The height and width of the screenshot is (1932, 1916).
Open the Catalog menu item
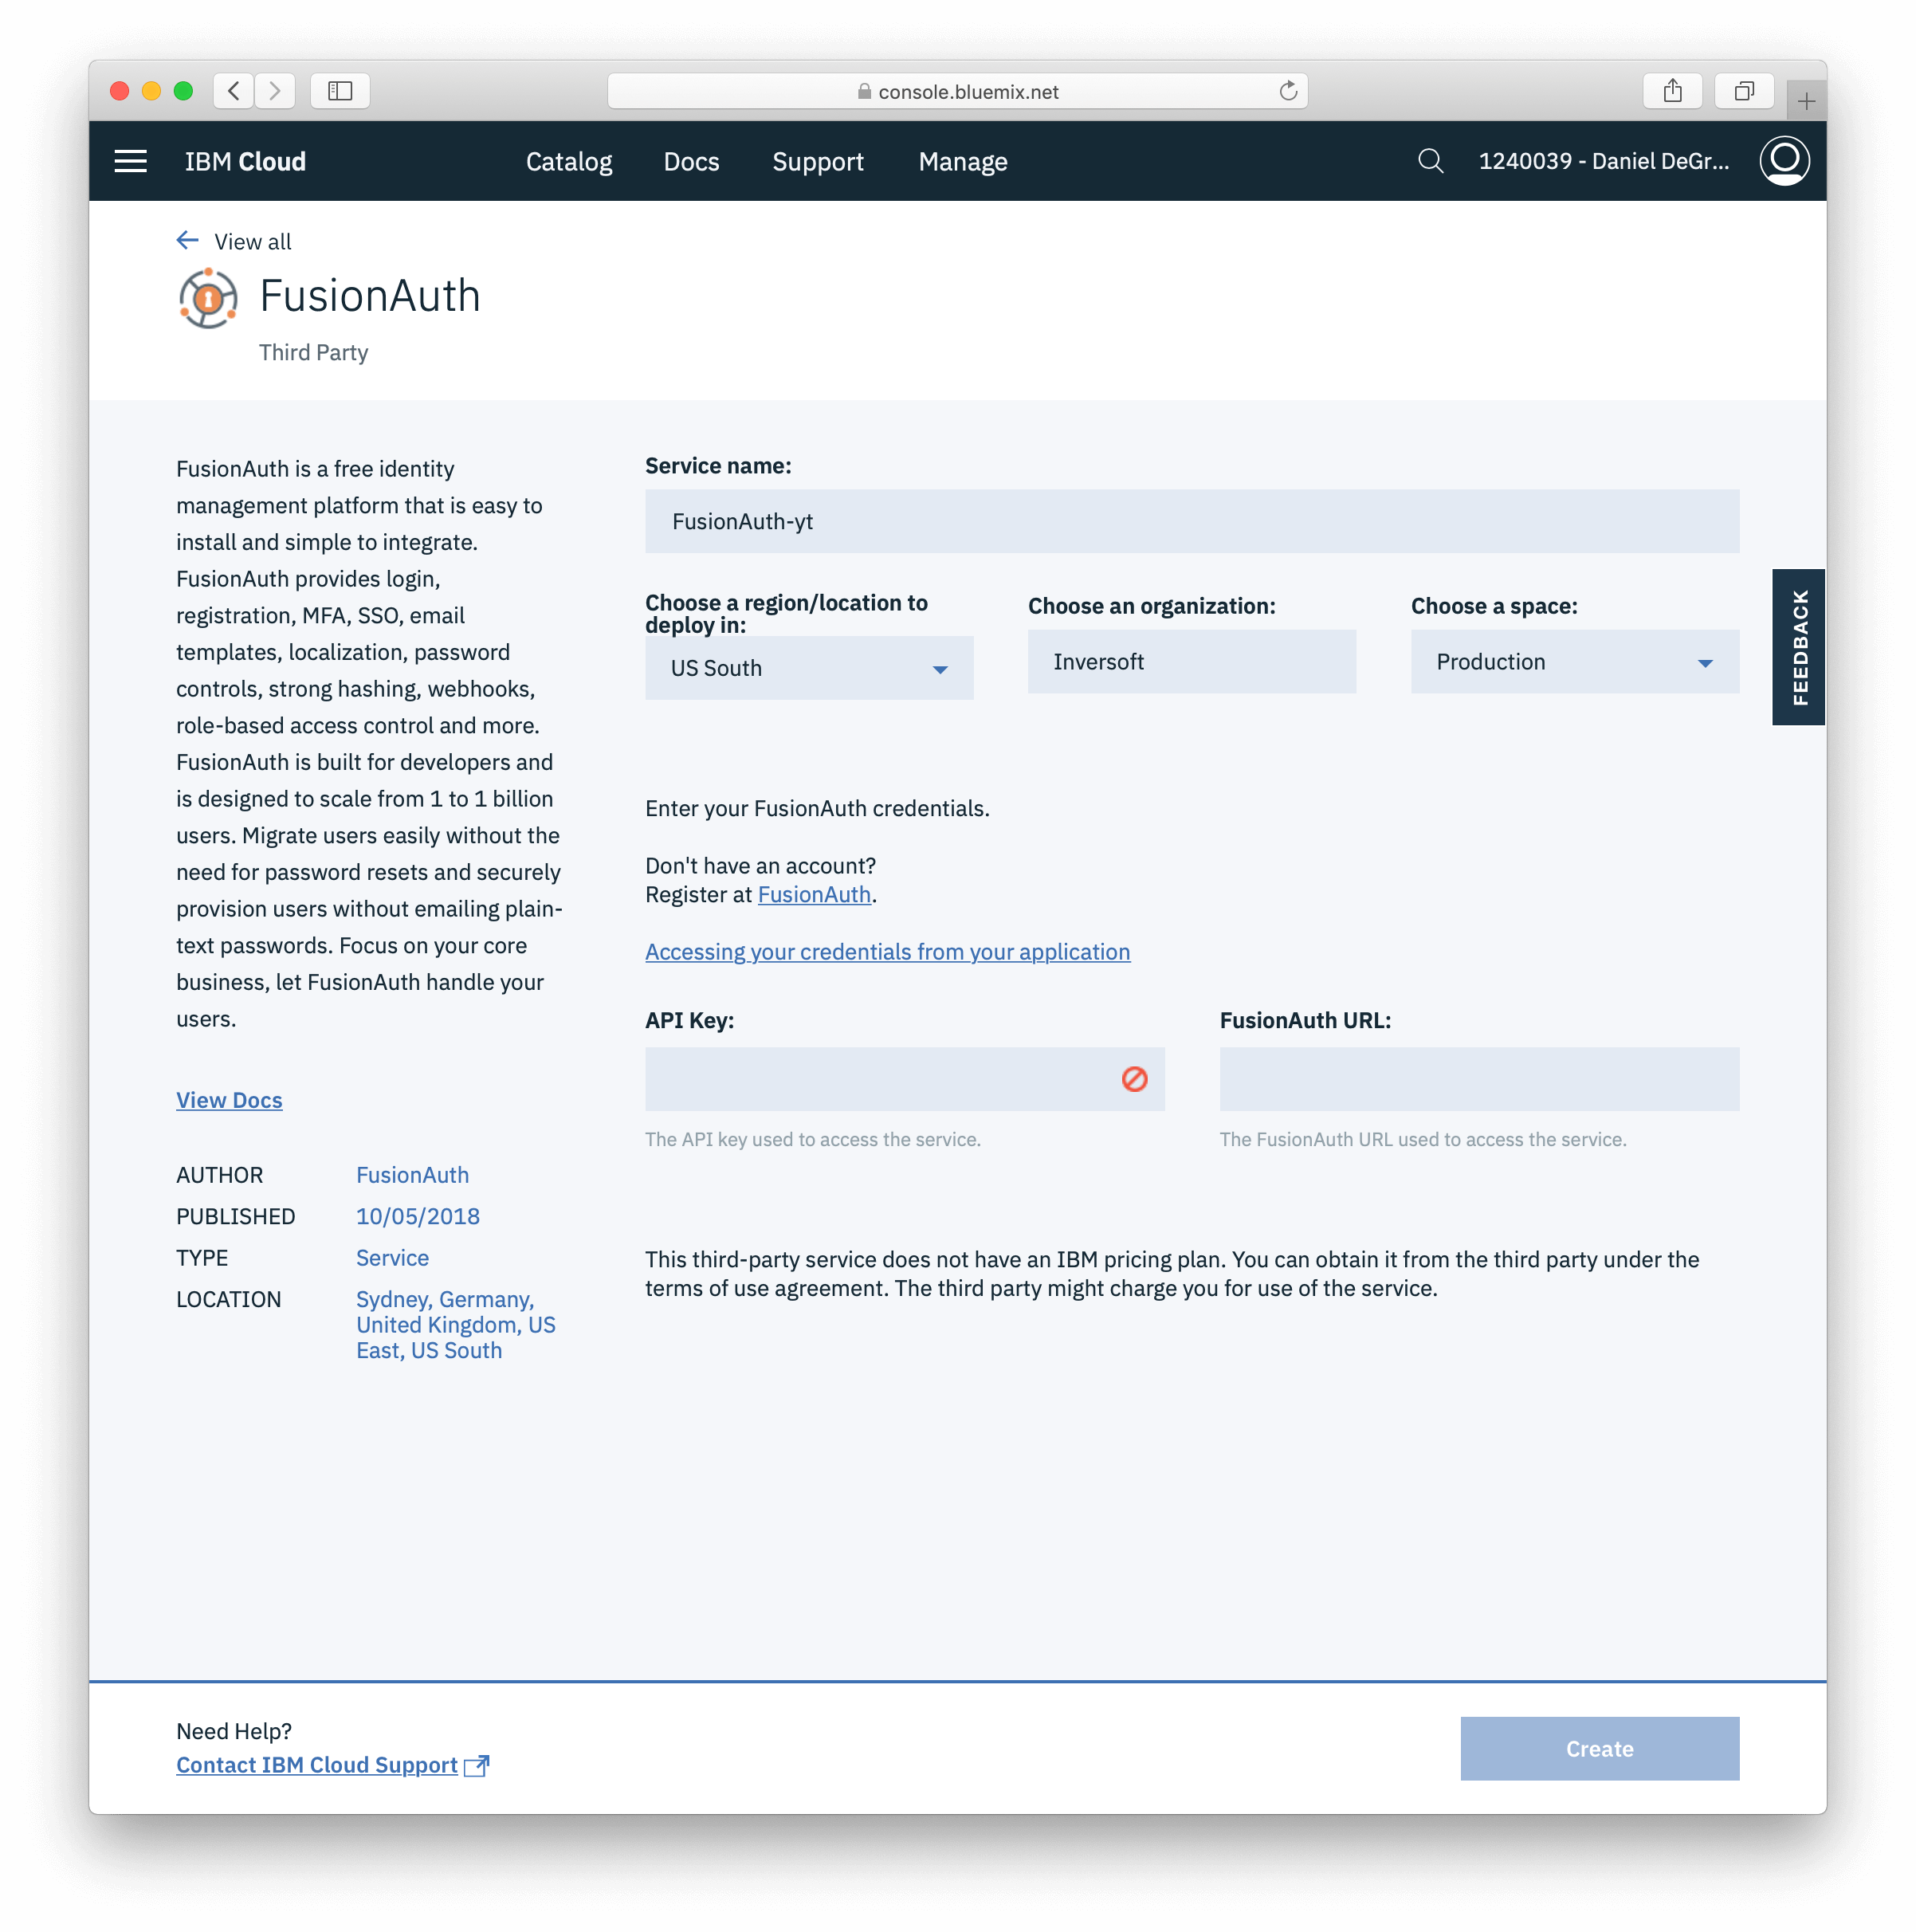pos(569,161)
